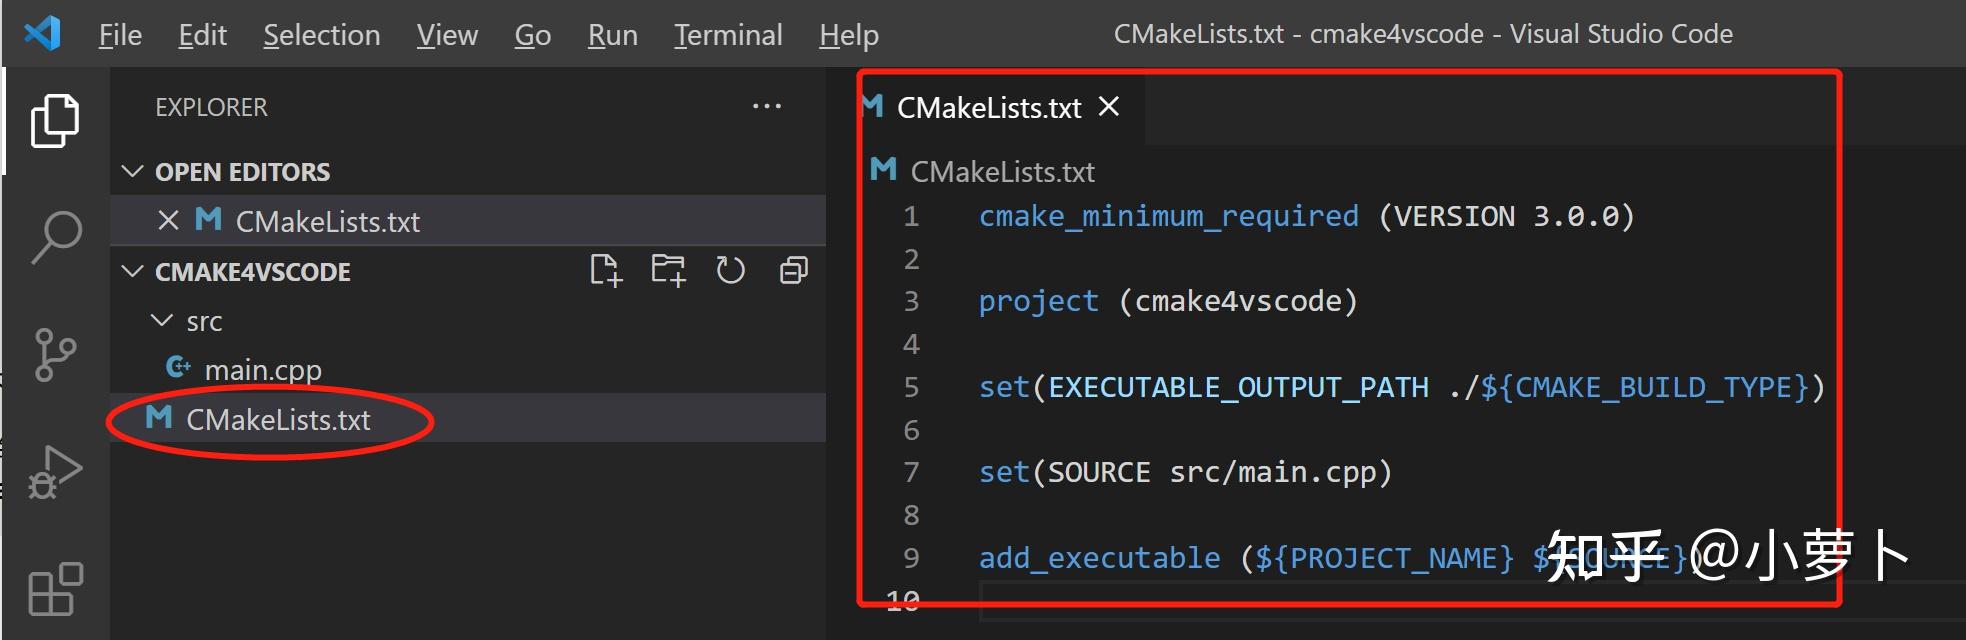This screenshot has width=1966, height=640.
Task: Refresh the explorer file tree
Action: click(x=731, y=270)
